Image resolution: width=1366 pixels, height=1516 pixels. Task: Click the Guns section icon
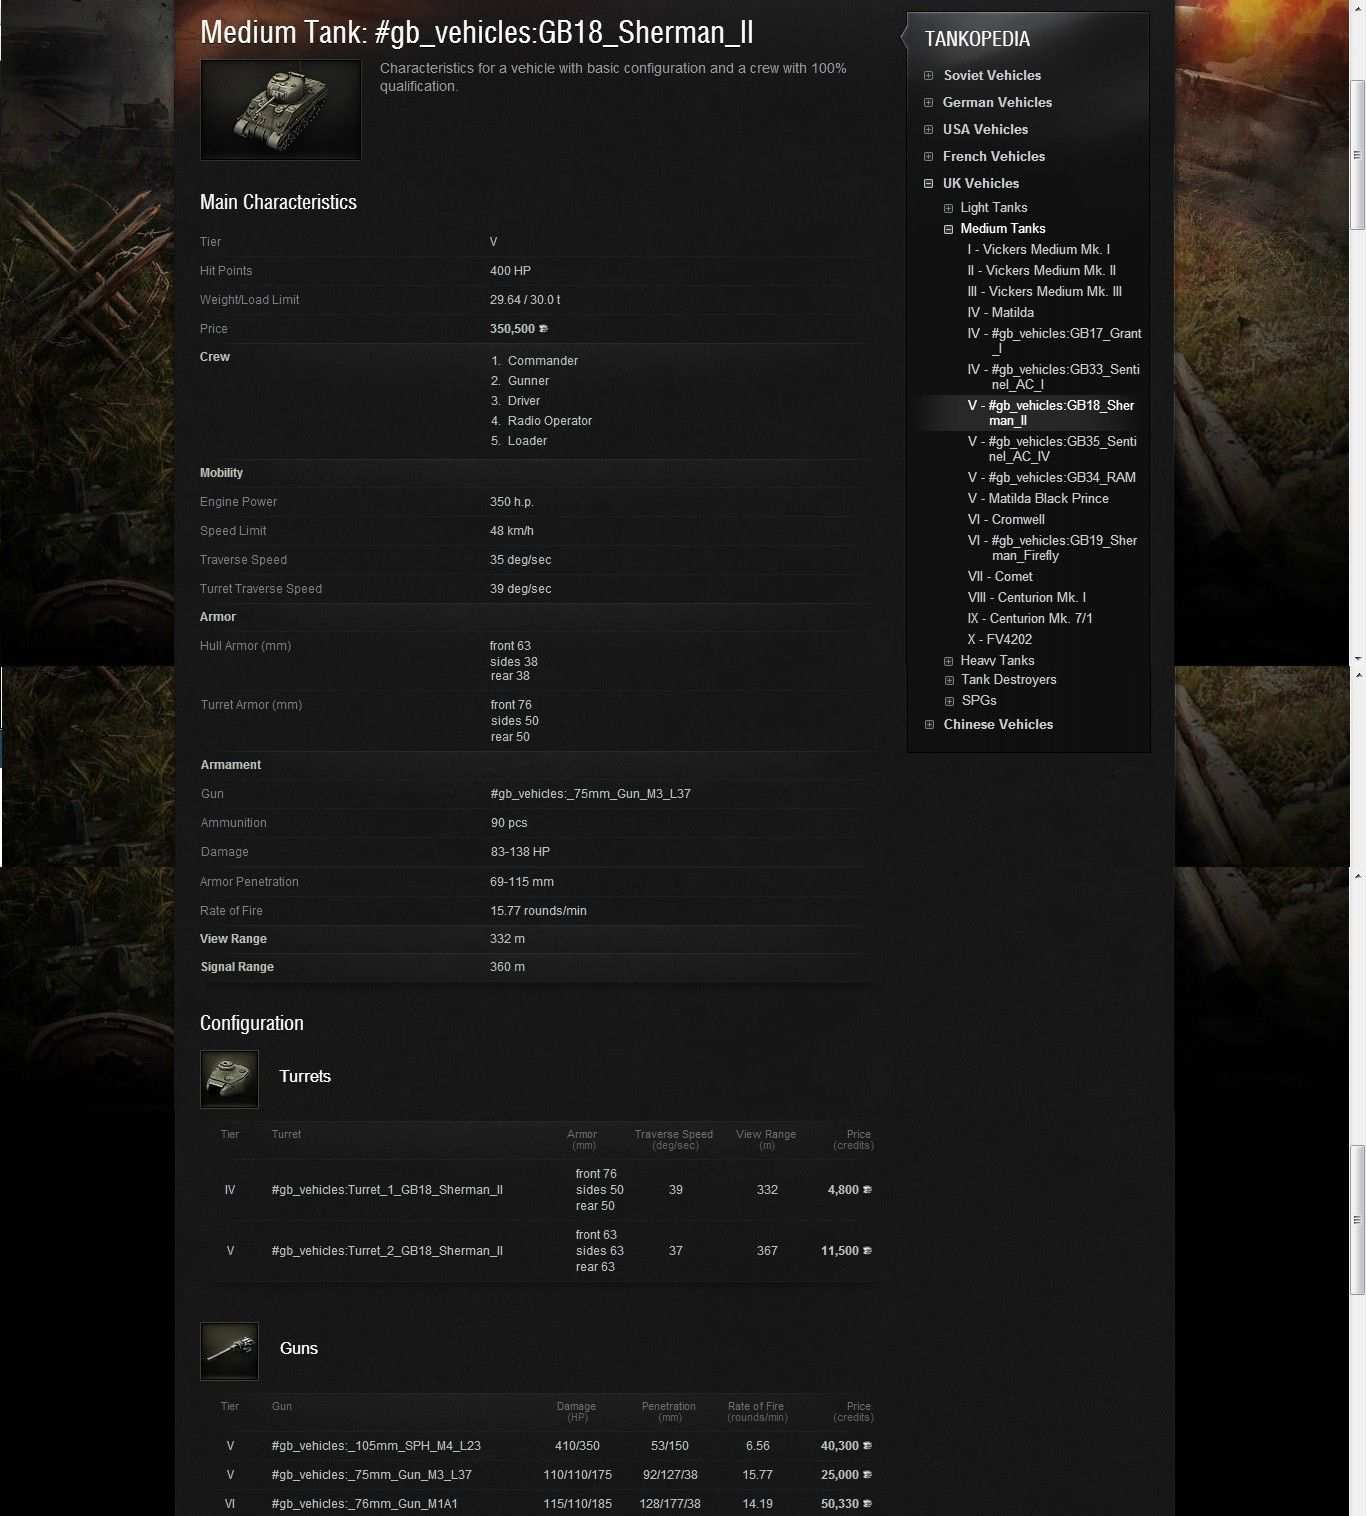pos(229,1351)
